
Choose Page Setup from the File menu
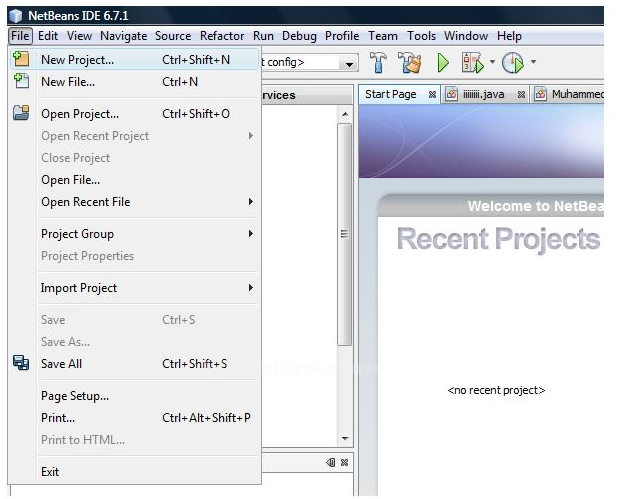coord(75,396)
